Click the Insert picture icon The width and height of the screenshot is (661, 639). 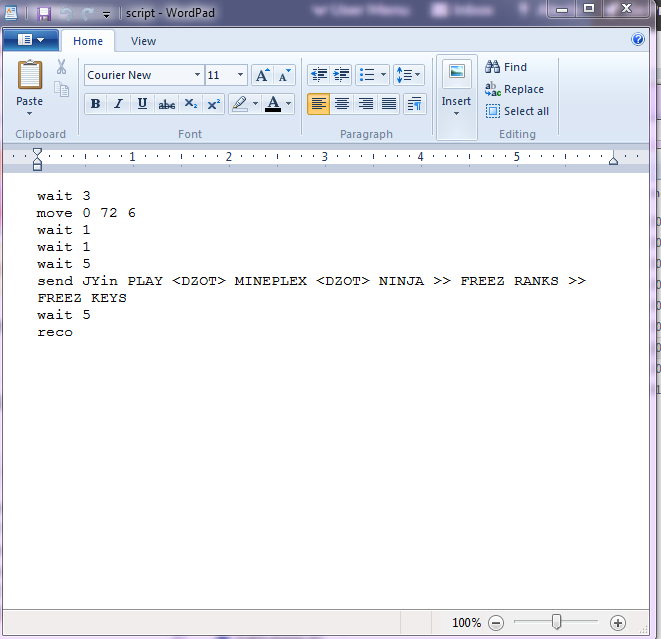457,73
